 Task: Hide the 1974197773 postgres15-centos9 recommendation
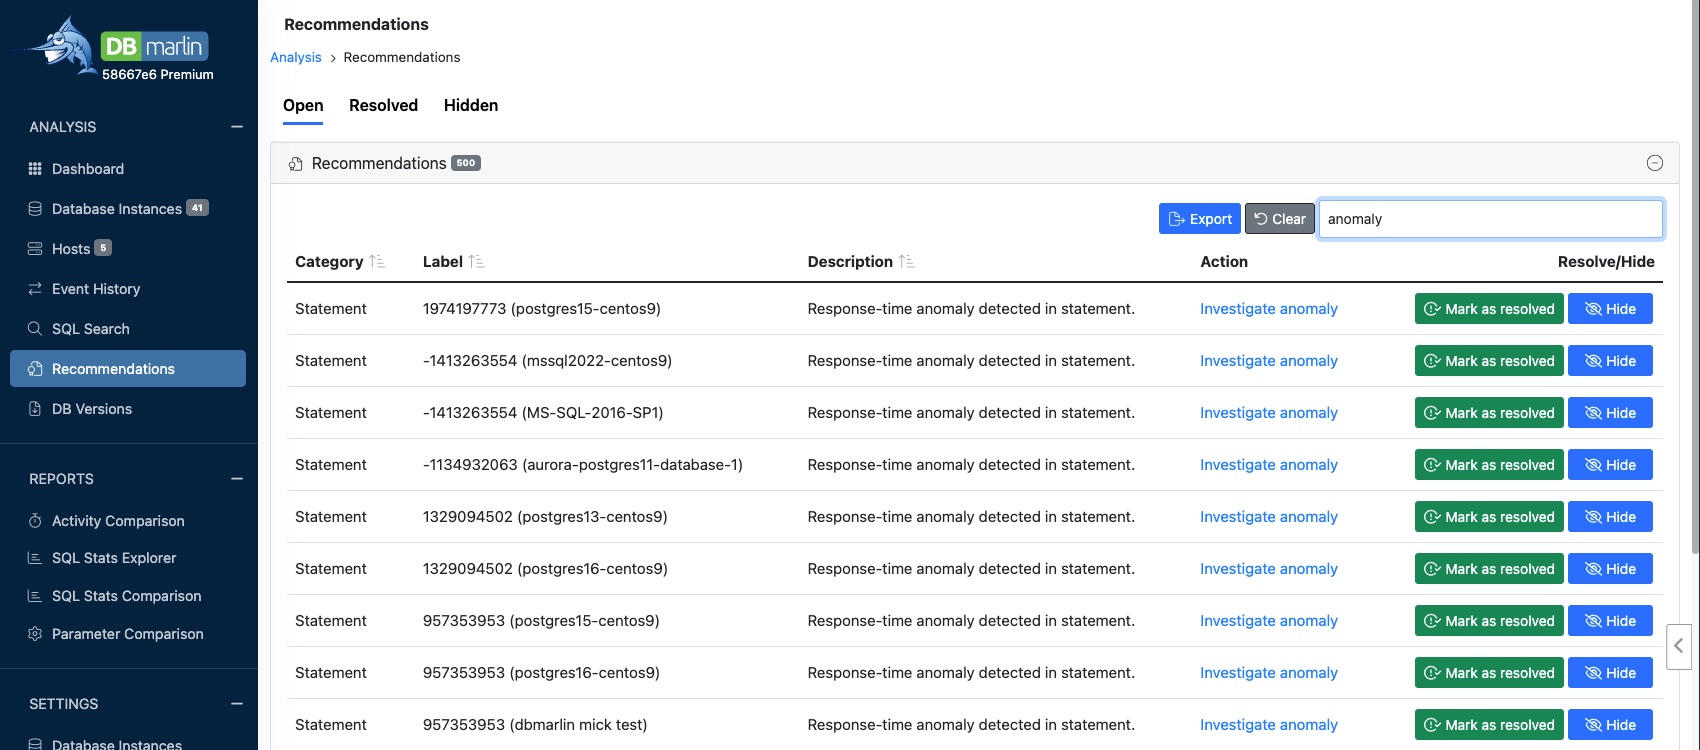coord(1610,309)
